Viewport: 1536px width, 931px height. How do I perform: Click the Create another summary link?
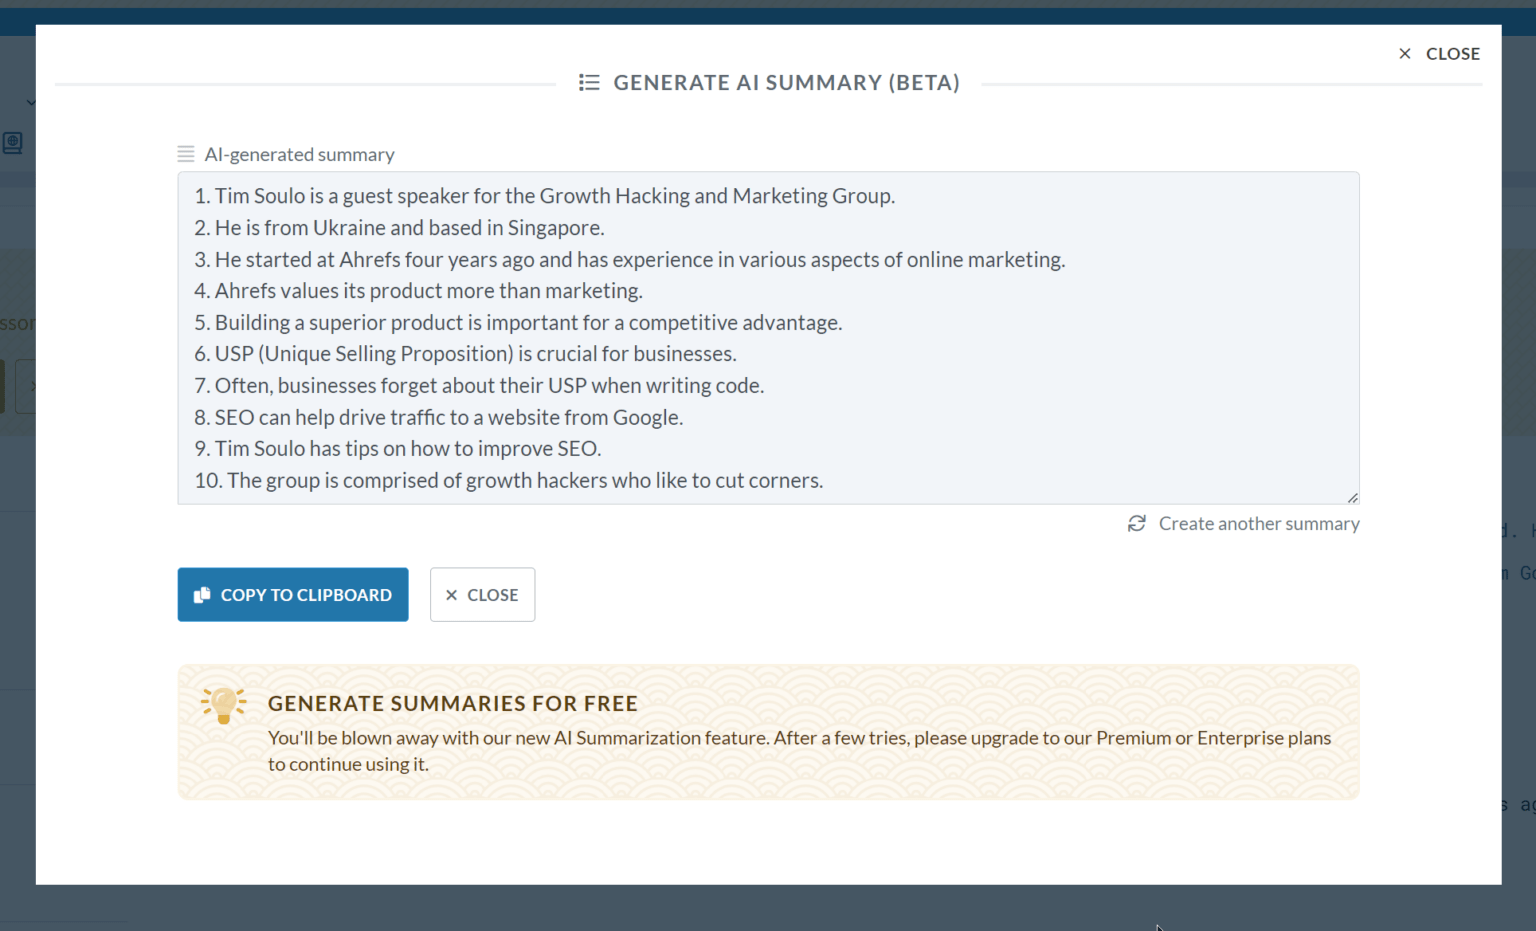coord(1258,524)
